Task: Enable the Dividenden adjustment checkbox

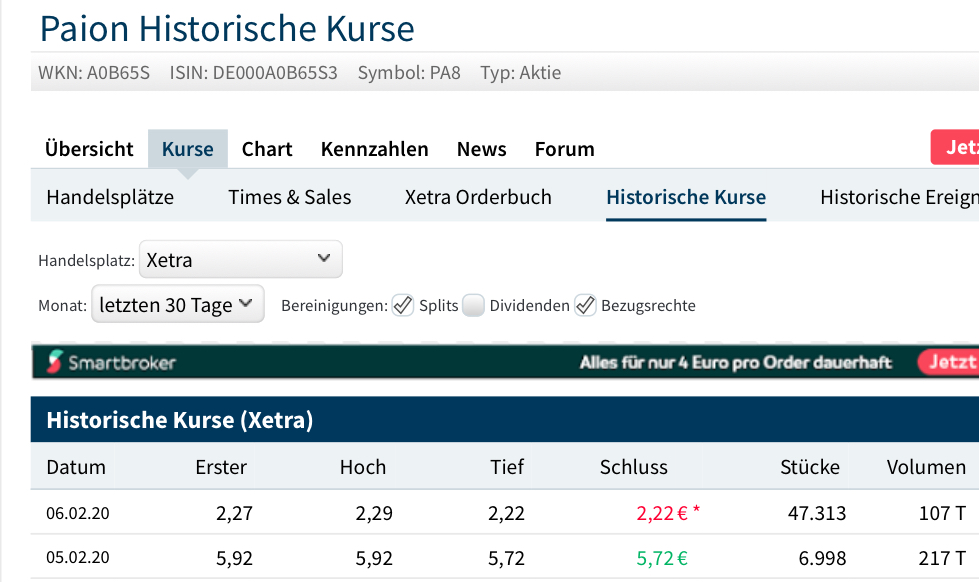Action: point(473,306)
